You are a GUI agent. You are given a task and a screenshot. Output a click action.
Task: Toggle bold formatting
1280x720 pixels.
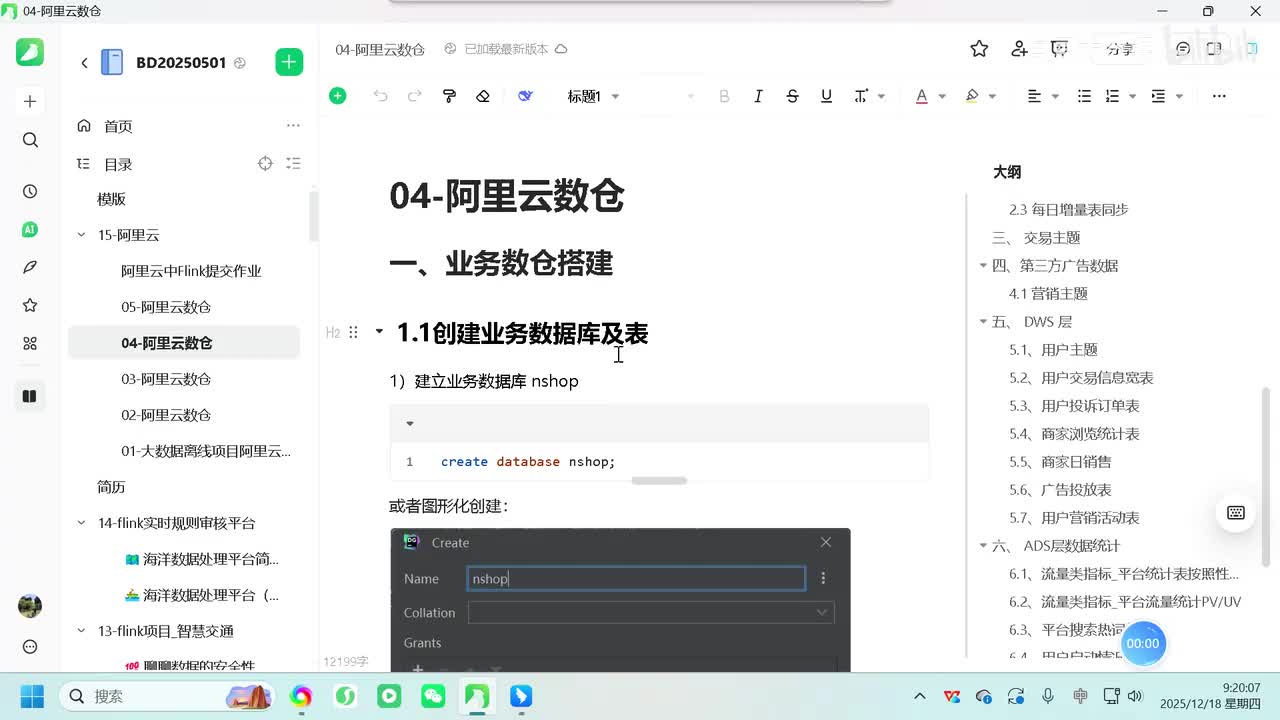[x=725, y=96]
